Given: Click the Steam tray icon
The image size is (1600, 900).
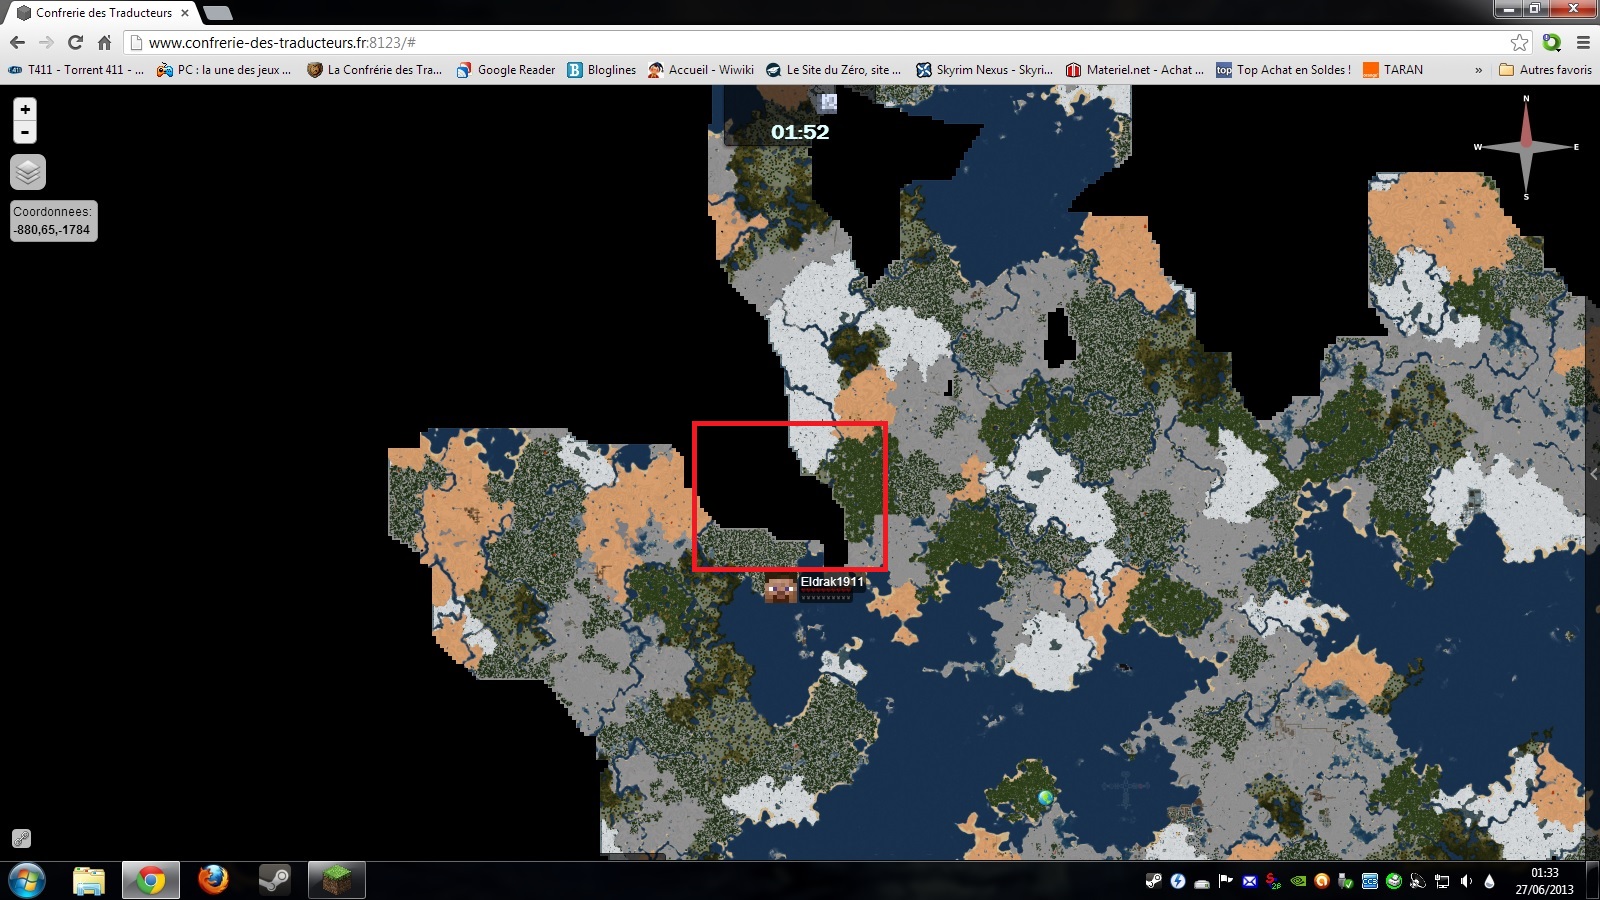Looking at the screenshot, I should (x=1154, y=881).
